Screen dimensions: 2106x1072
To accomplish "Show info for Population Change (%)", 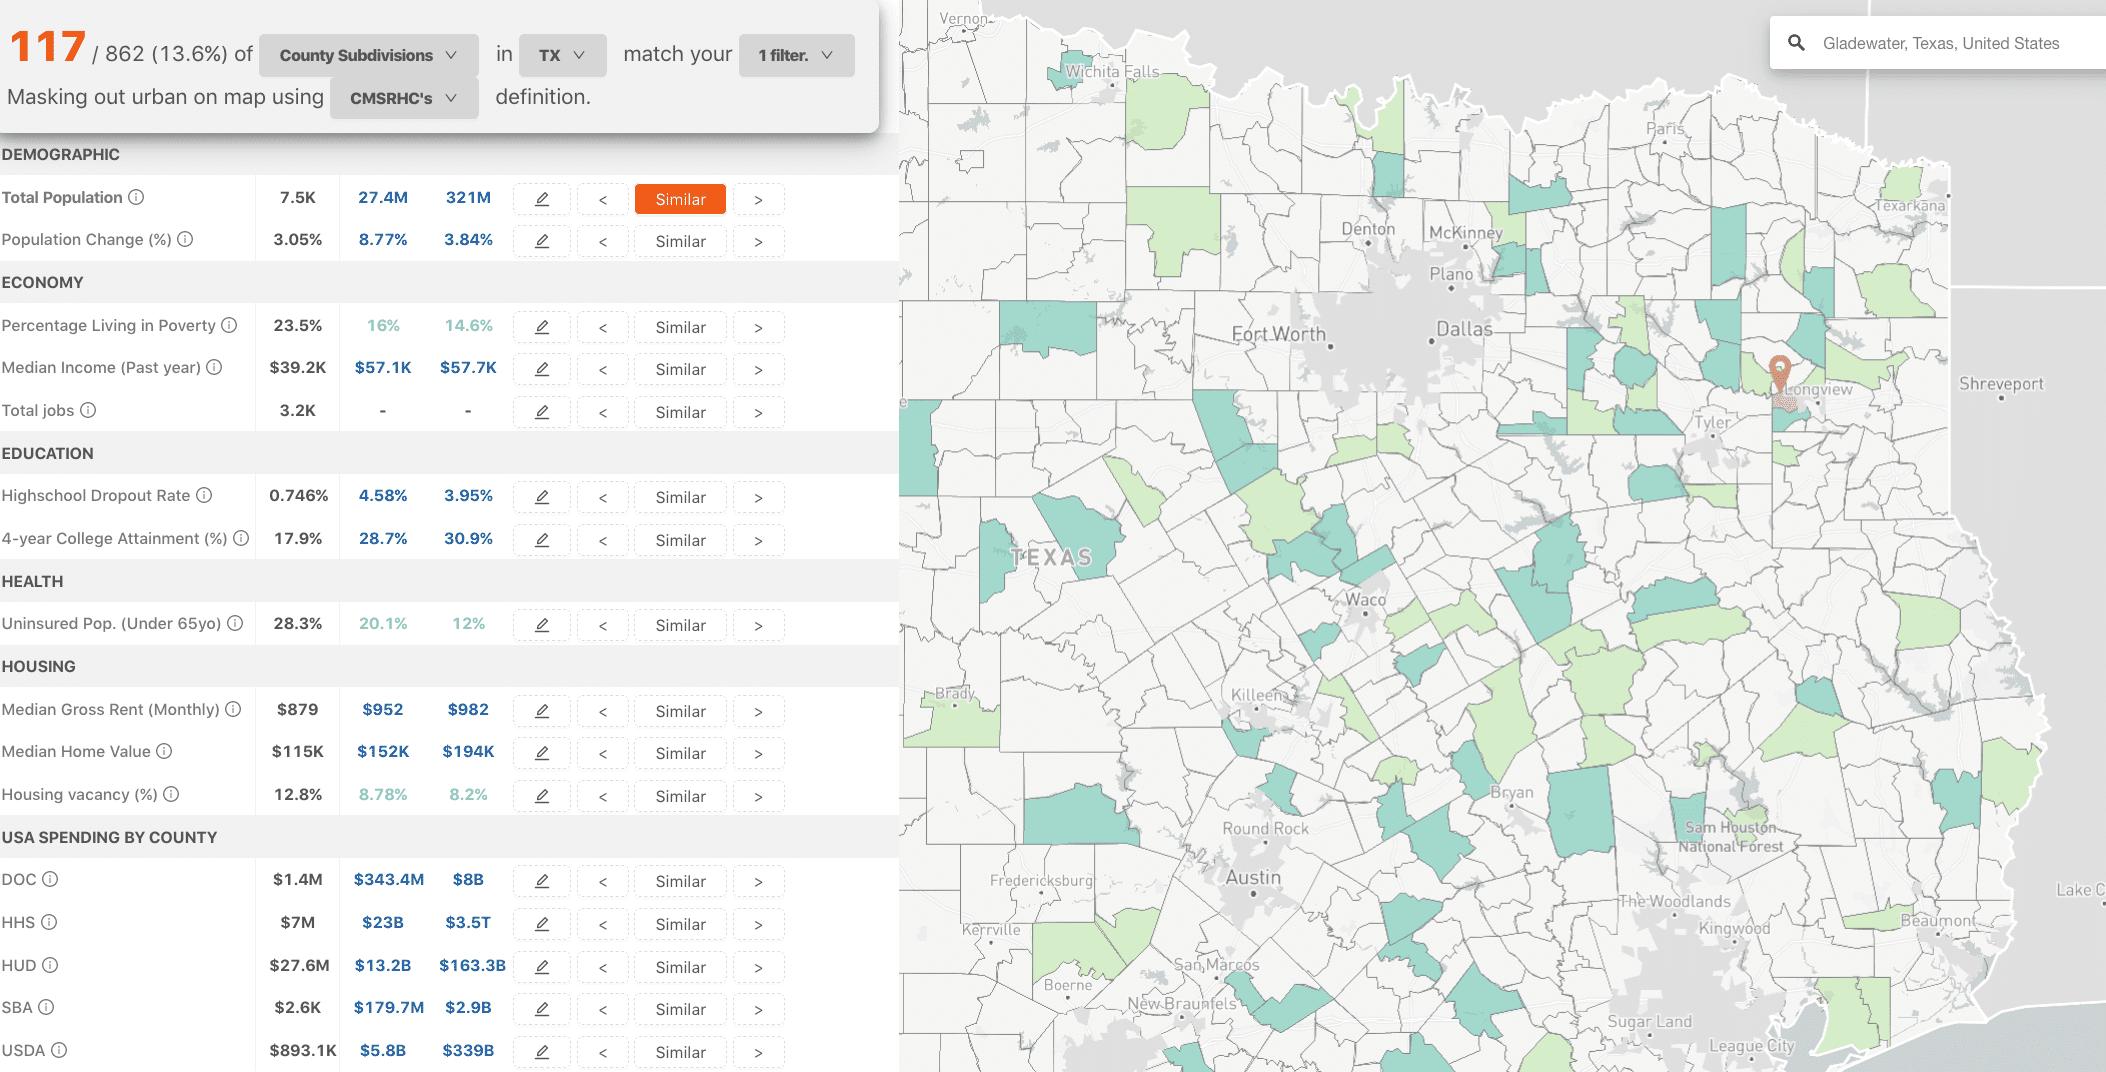I will pos(185,239).
